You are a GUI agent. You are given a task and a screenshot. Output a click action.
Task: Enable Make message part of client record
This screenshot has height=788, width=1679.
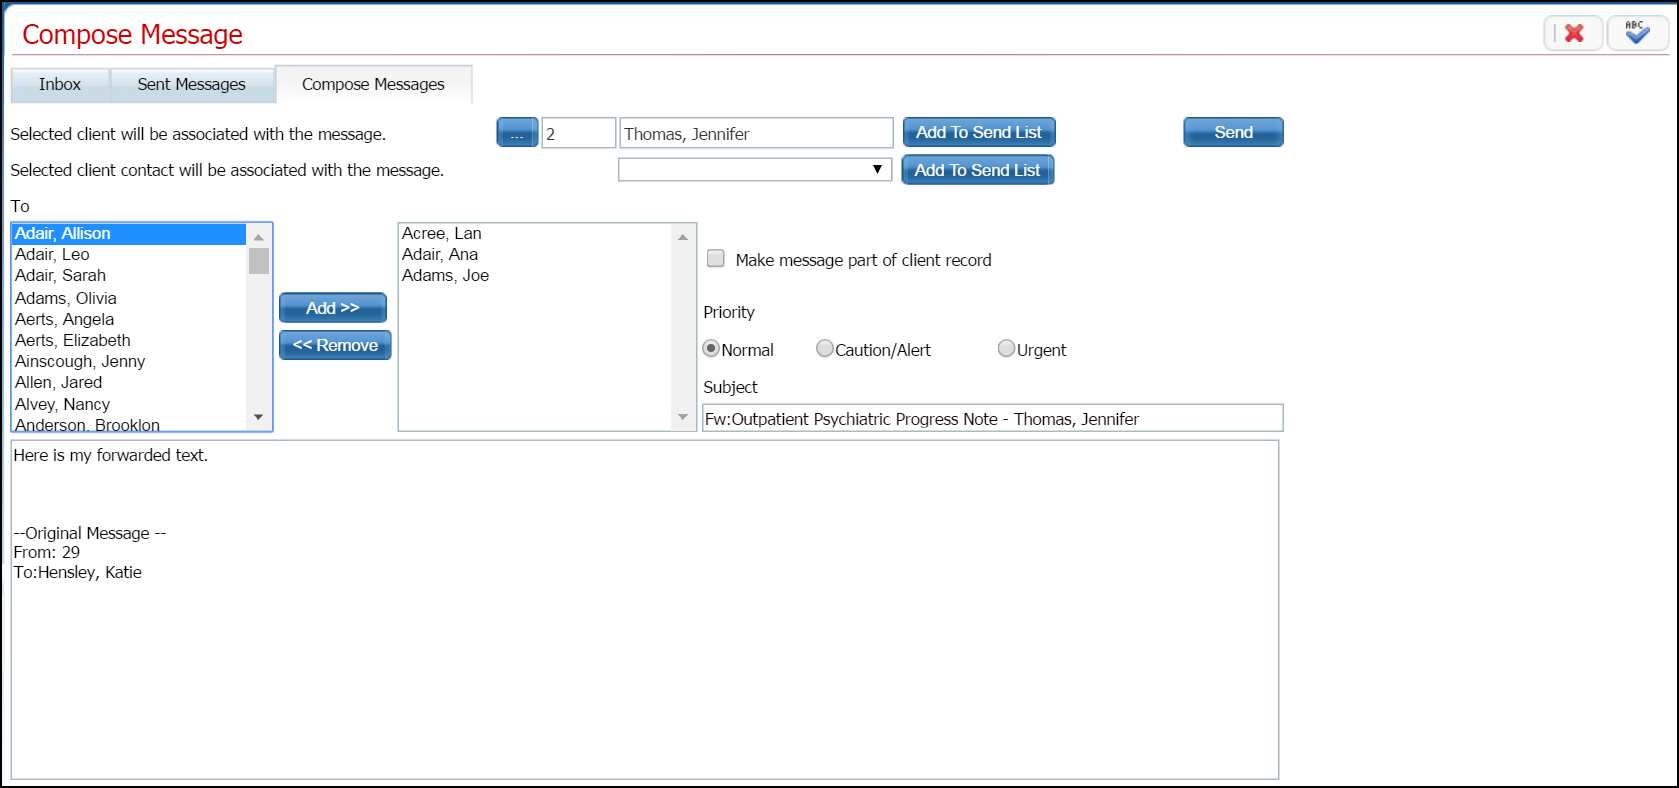716,259
